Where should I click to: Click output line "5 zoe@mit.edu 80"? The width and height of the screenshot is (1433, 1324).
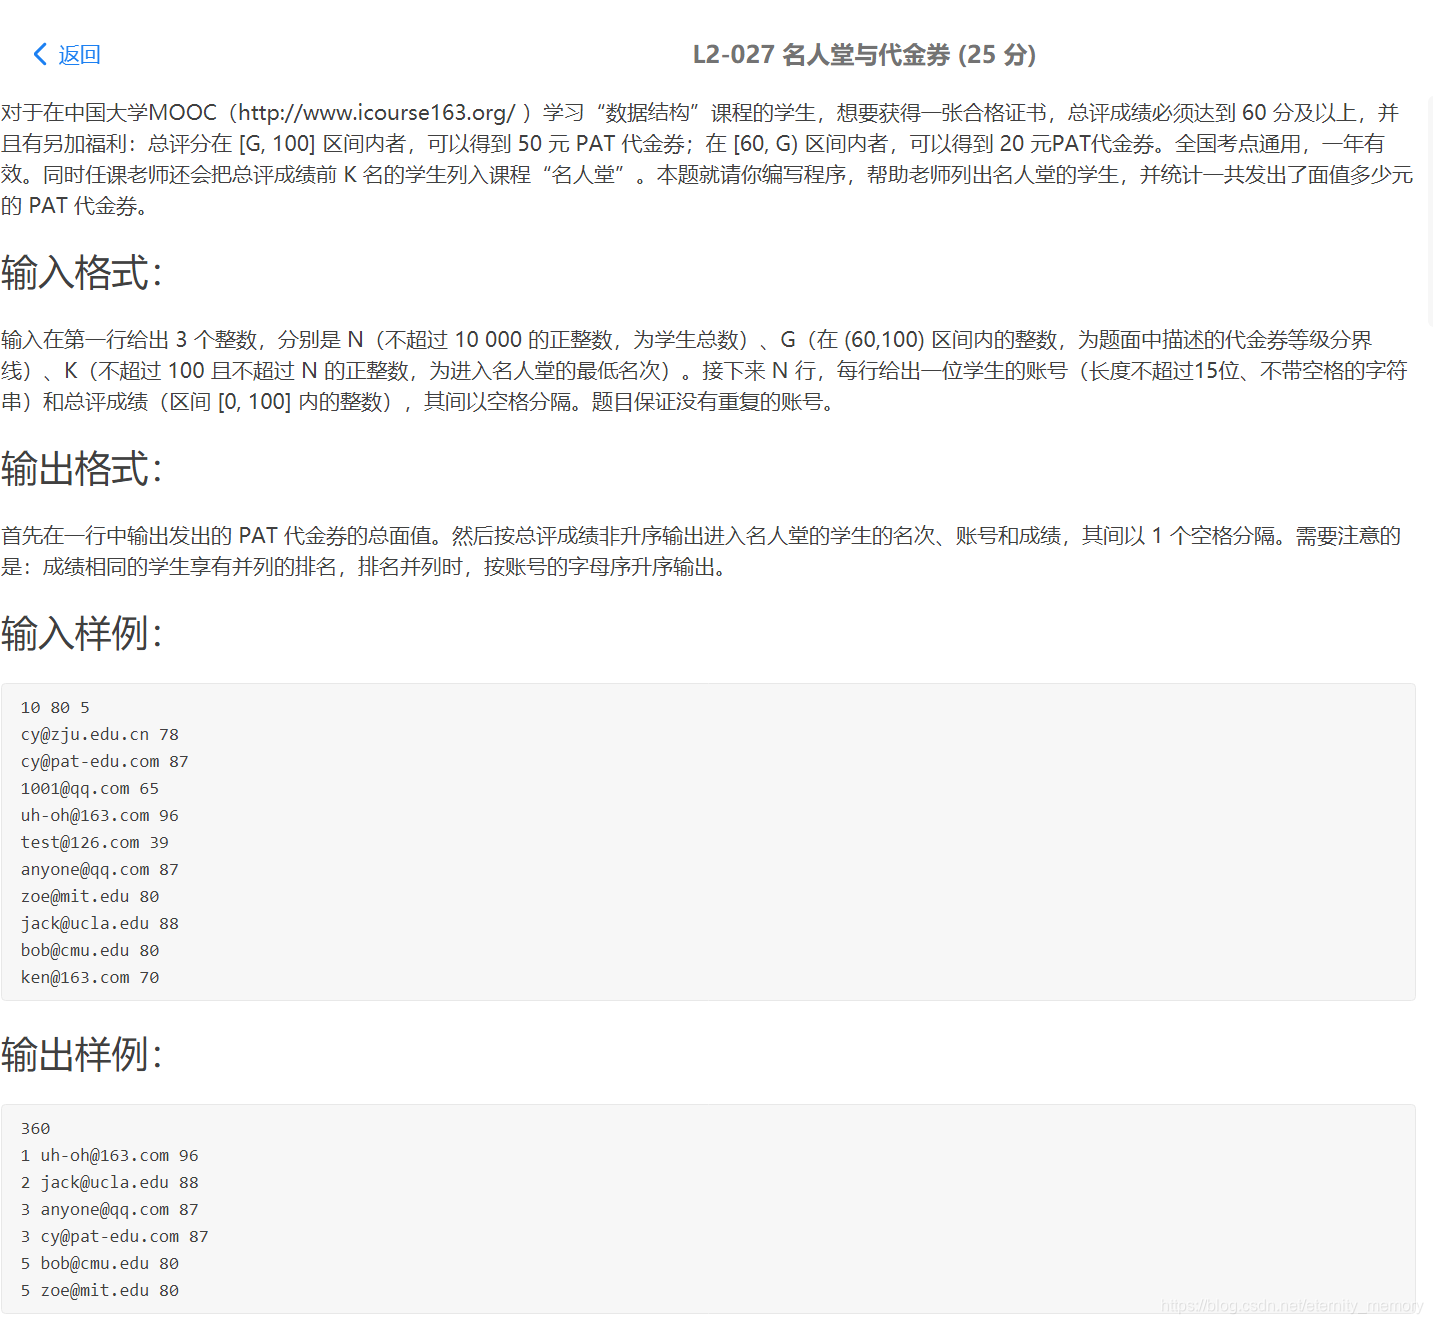point(100,1291)
